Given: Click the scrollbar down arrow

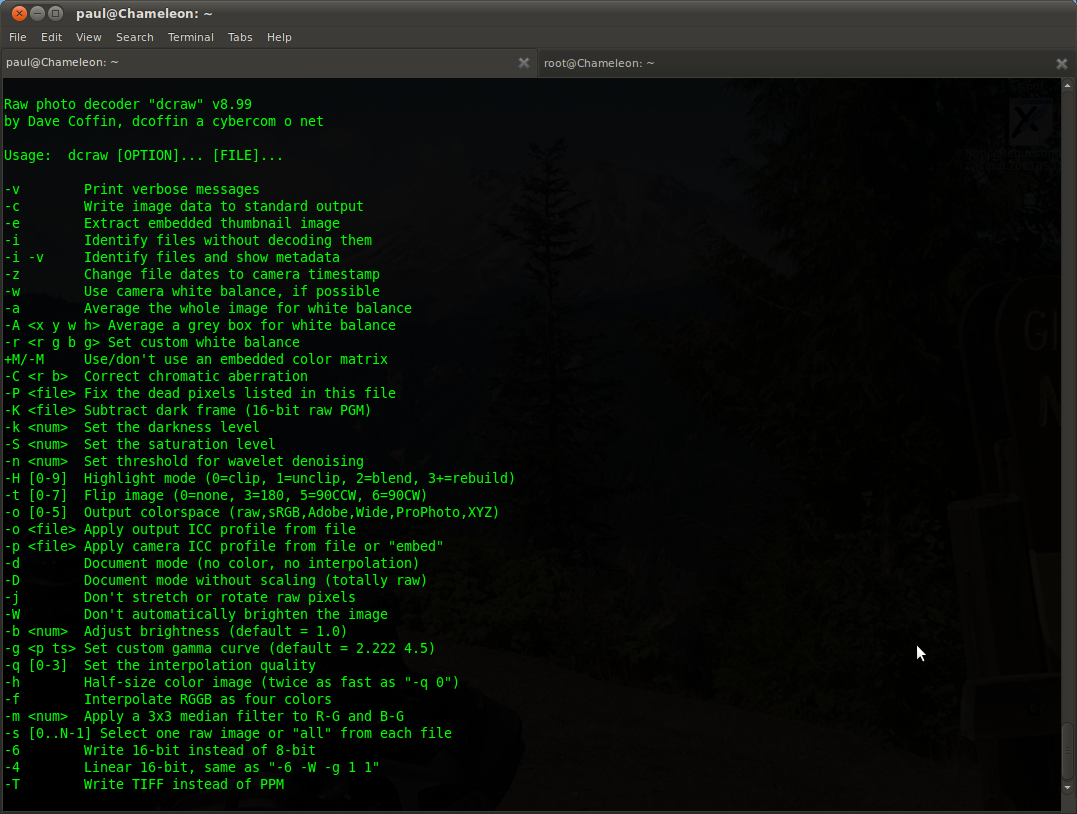Looking at the screenshot, I should click(1067, 788).
